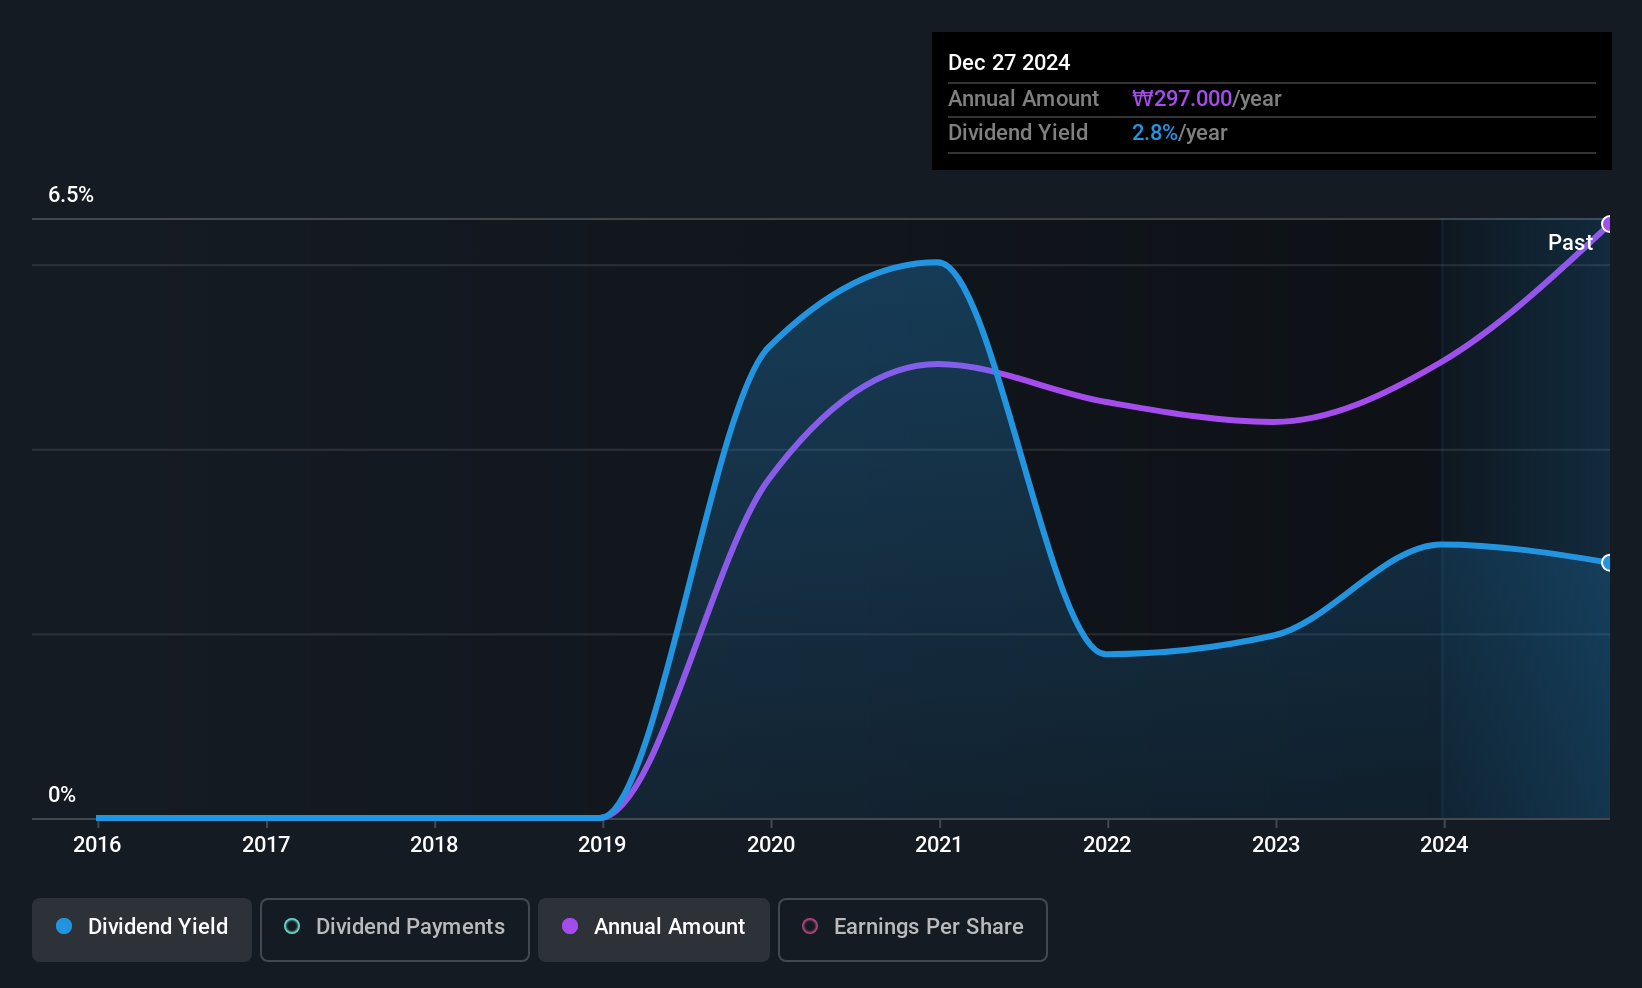
Task: Enable the Dividend Payments series
Action: coord(395,928)
